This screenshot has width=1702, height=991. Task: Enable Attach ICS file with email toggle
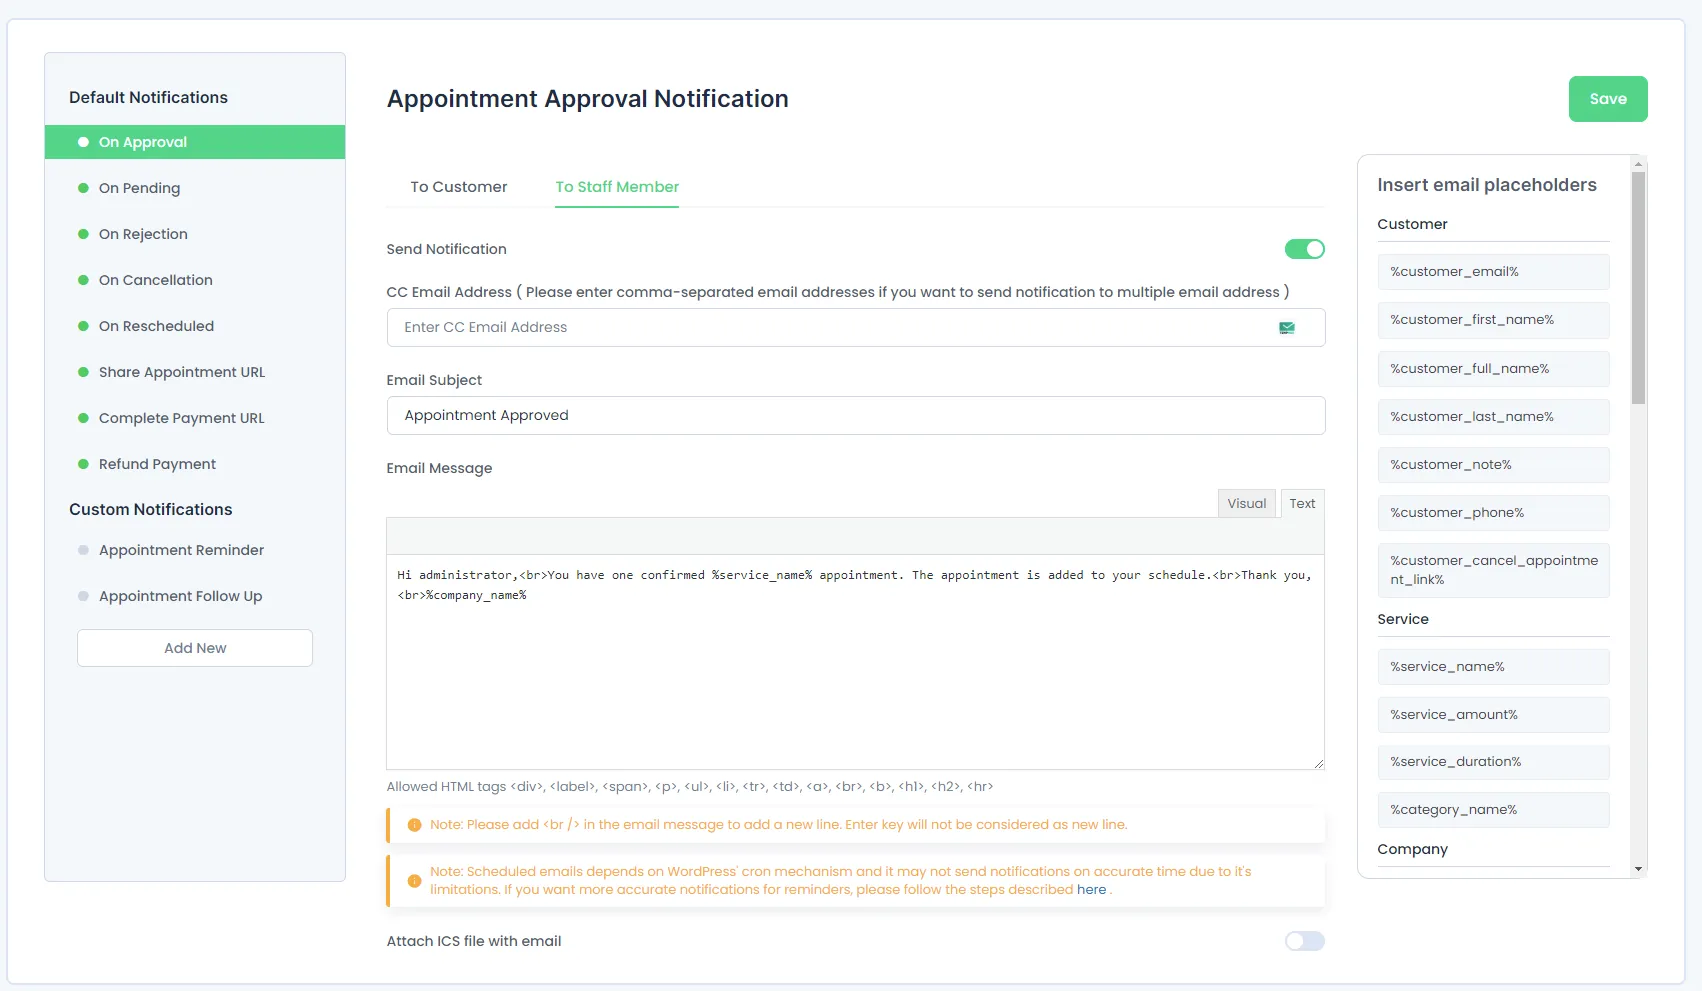point(1304,941)
